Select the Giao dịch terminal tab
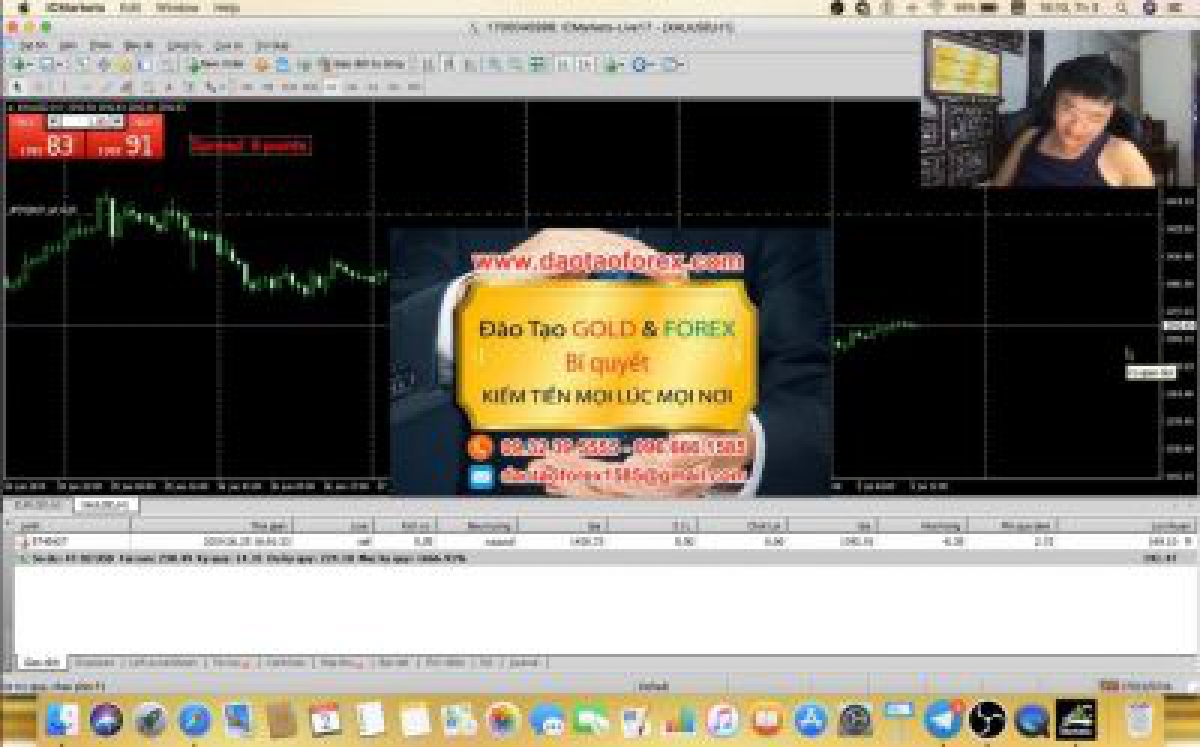This screenshot has width=1200, height=747. tap(42, 662)
